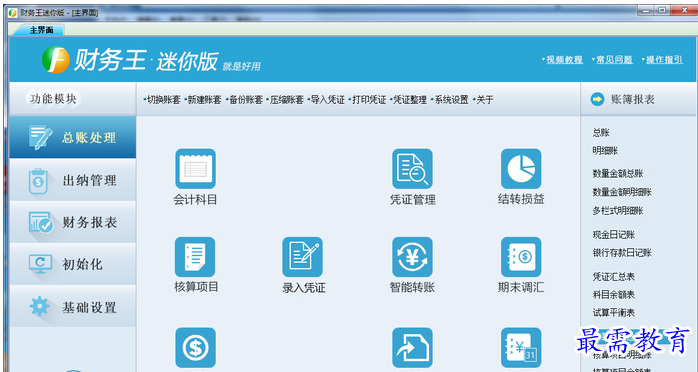Click the arrow icon beside 账簿报表

point(597,99)
